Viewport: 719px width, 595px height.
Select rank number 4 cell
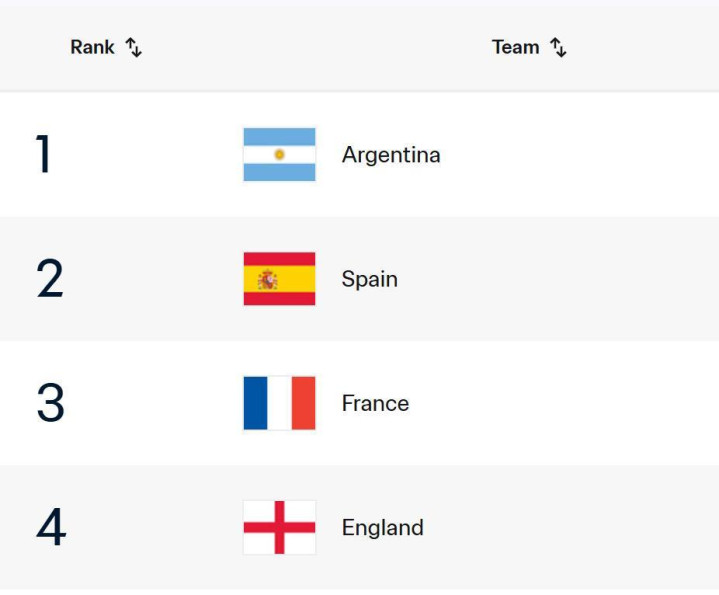pyautogui.click(x=51, y=527)
